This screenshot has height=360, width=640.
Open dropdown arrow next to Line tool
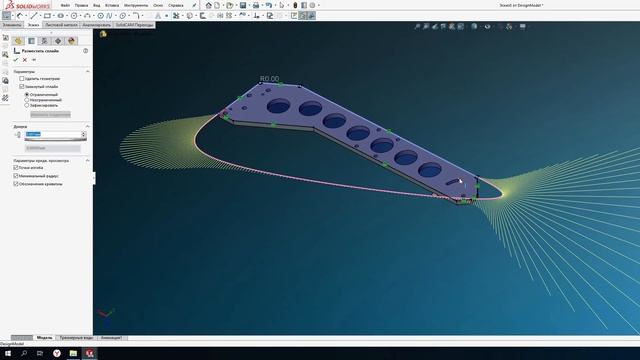tap(40, 16)
